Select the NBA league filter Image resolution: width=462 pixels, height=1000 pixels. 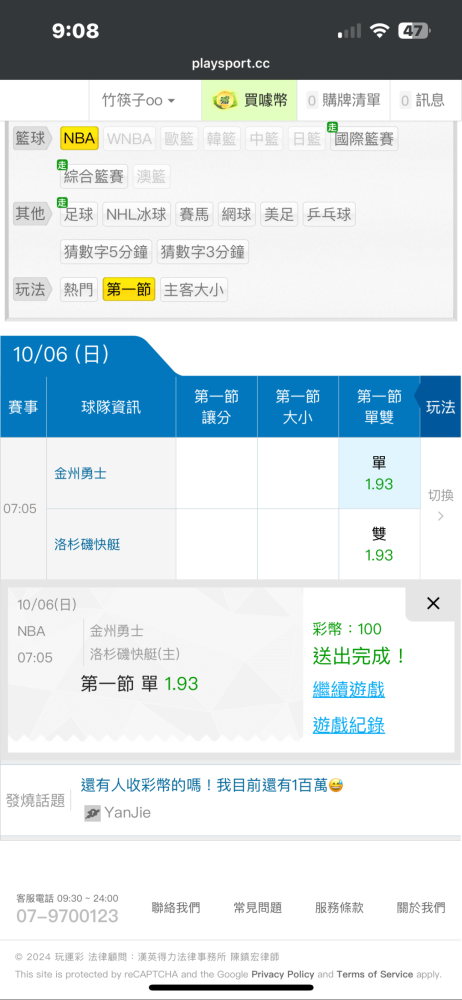click(x=80, y=138)
